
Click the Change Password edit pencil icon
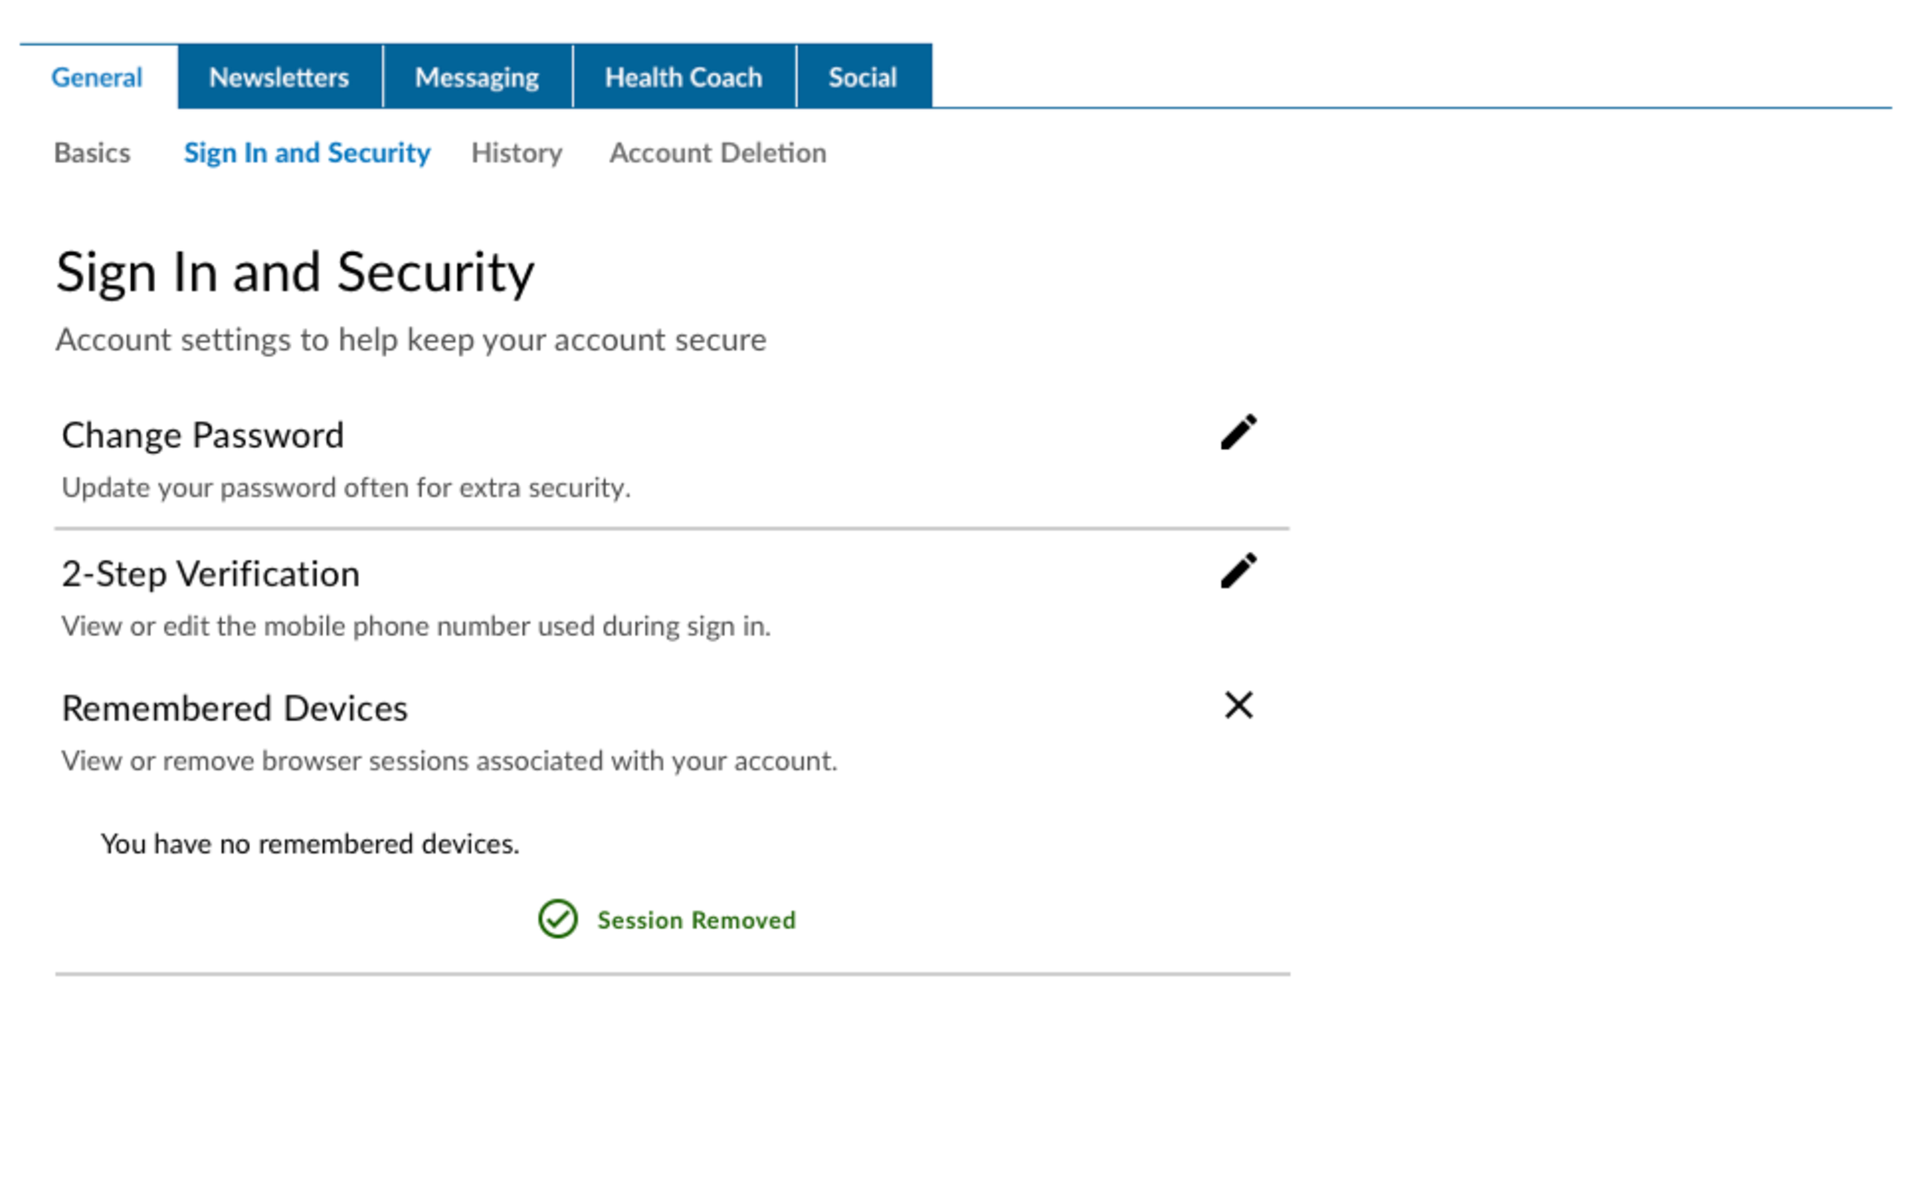tap(1238, 433)
